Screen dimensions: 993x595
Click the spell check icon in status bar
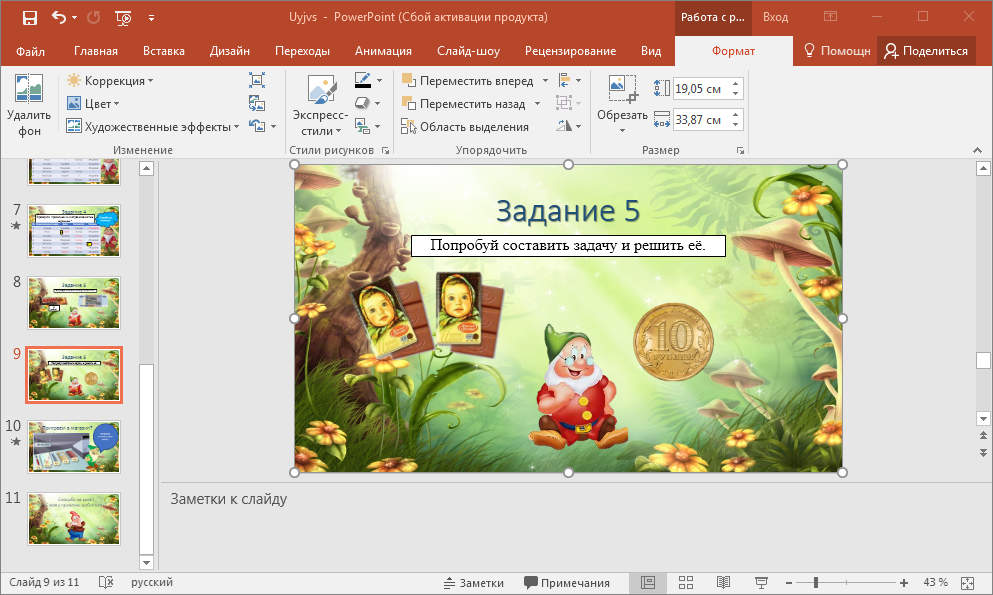(106, 582)
